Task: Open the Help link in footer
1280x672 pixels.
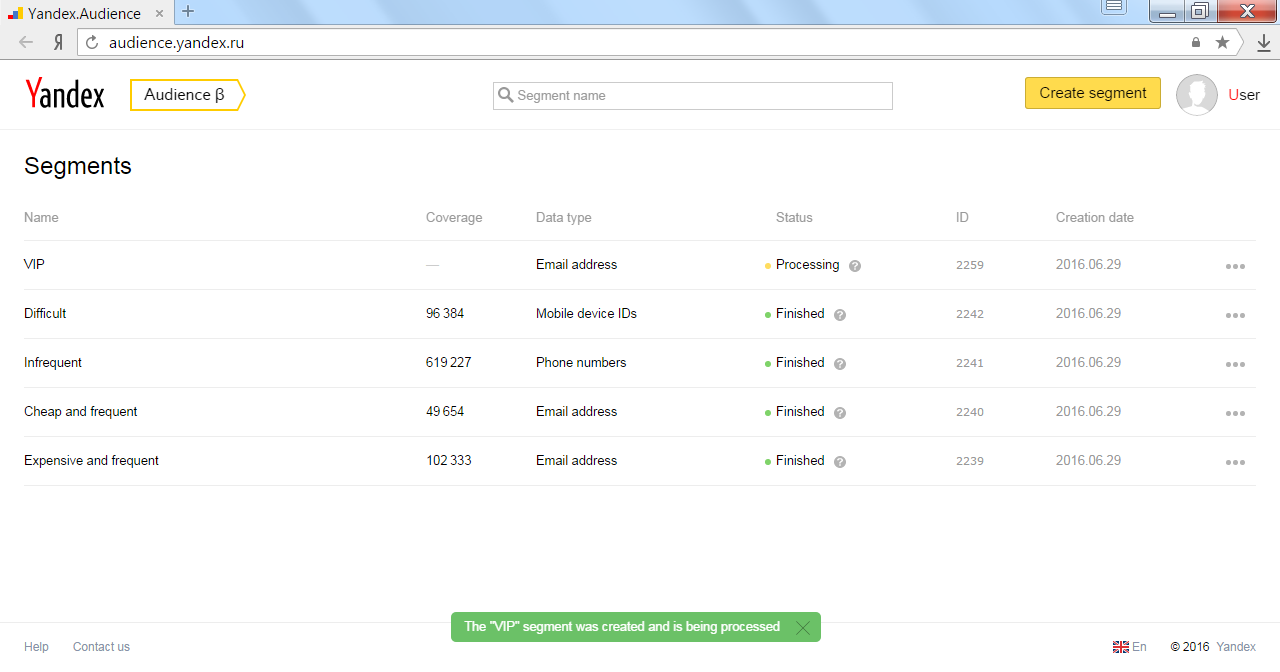Action: (x=36, y=647)
